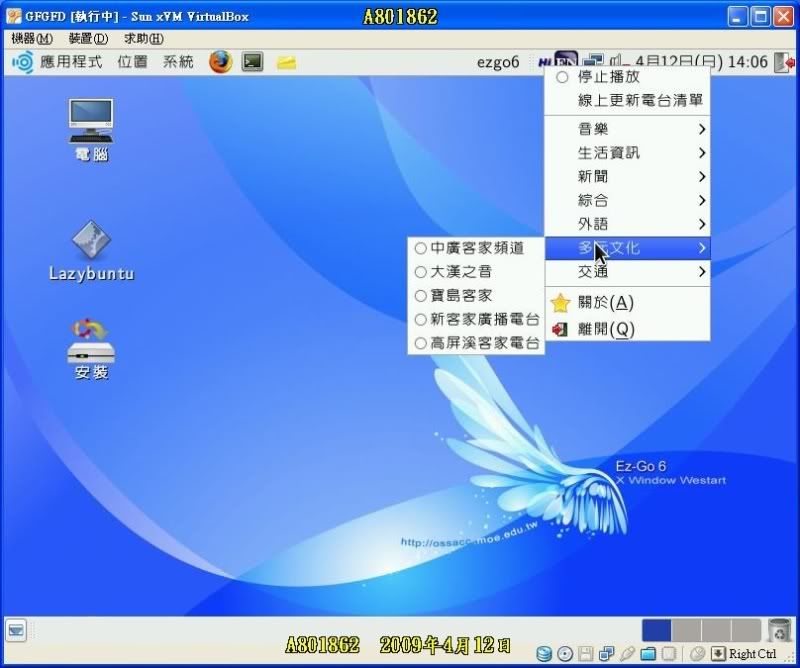Screen dimensions: 800x668
Task: Switch to the third workspace
Action: pyautogui.click(x=716, y=630)
